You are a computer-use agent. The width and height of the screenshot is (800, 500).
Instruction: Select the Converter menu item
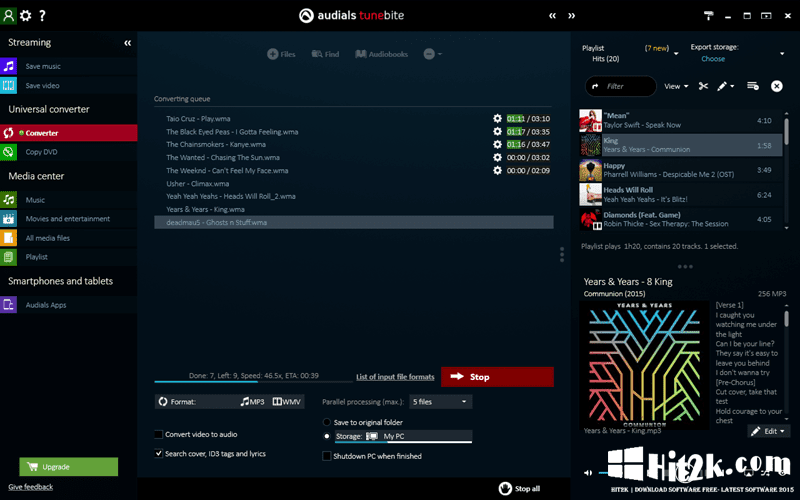(x=68, y=133)
